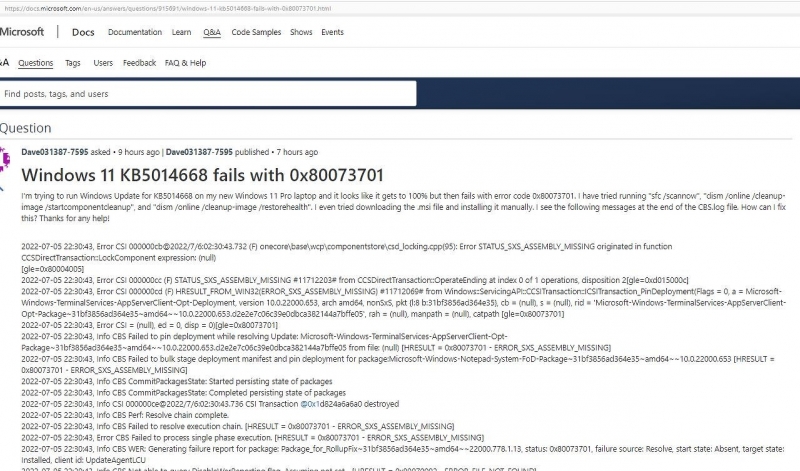Switch to the Questions tab
800x471 pixels.
(36, 63)
